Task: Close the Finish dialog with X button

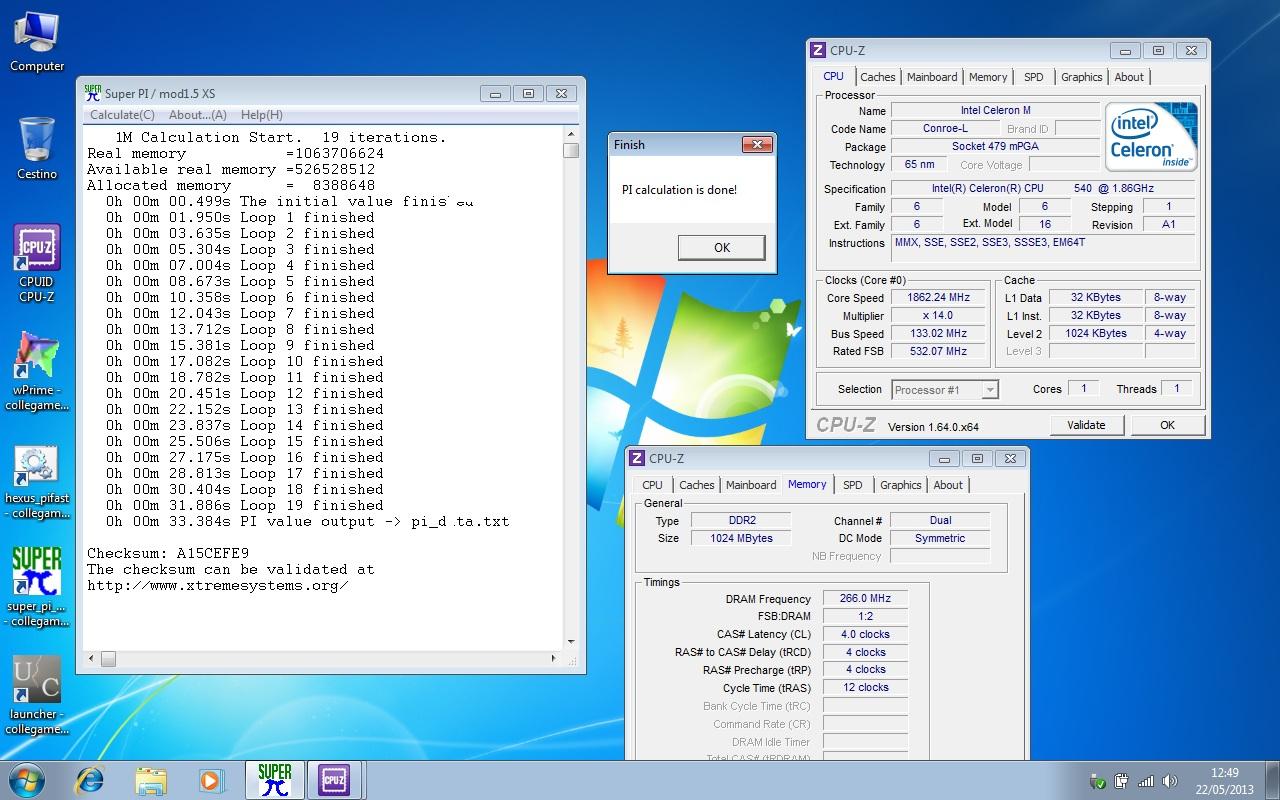Action: pyautogui.click(x=756, y=144)
